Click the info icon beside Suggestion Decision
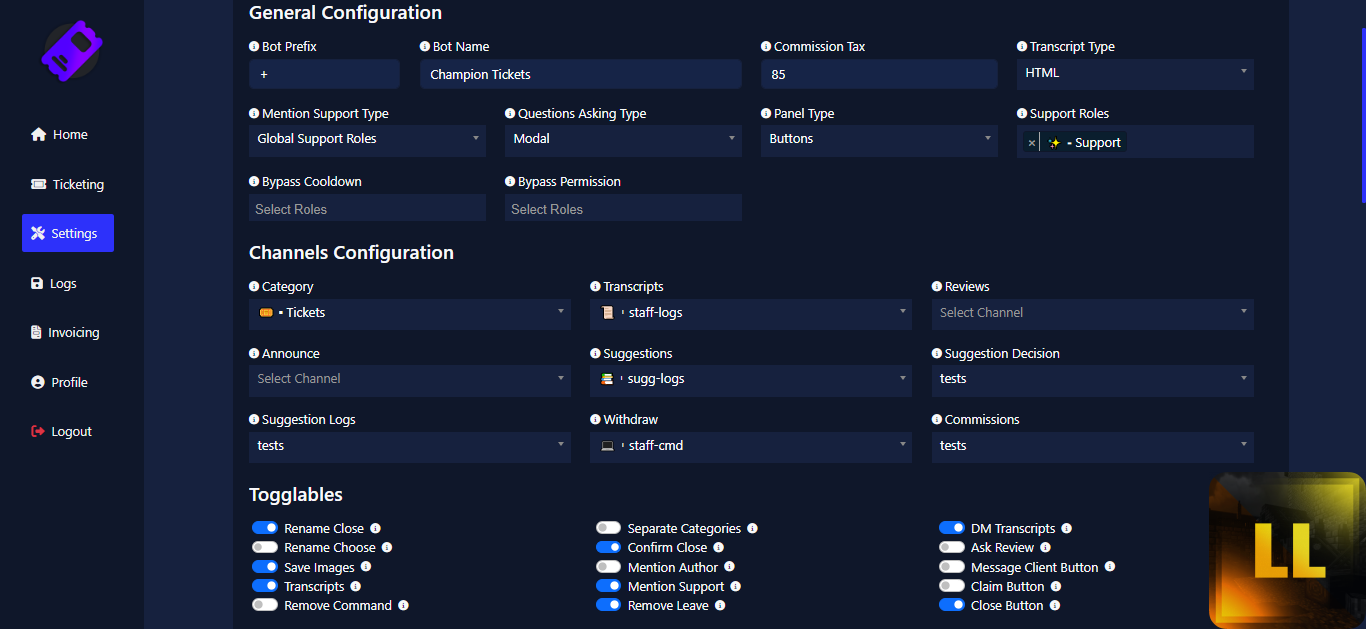 [937, 354]
